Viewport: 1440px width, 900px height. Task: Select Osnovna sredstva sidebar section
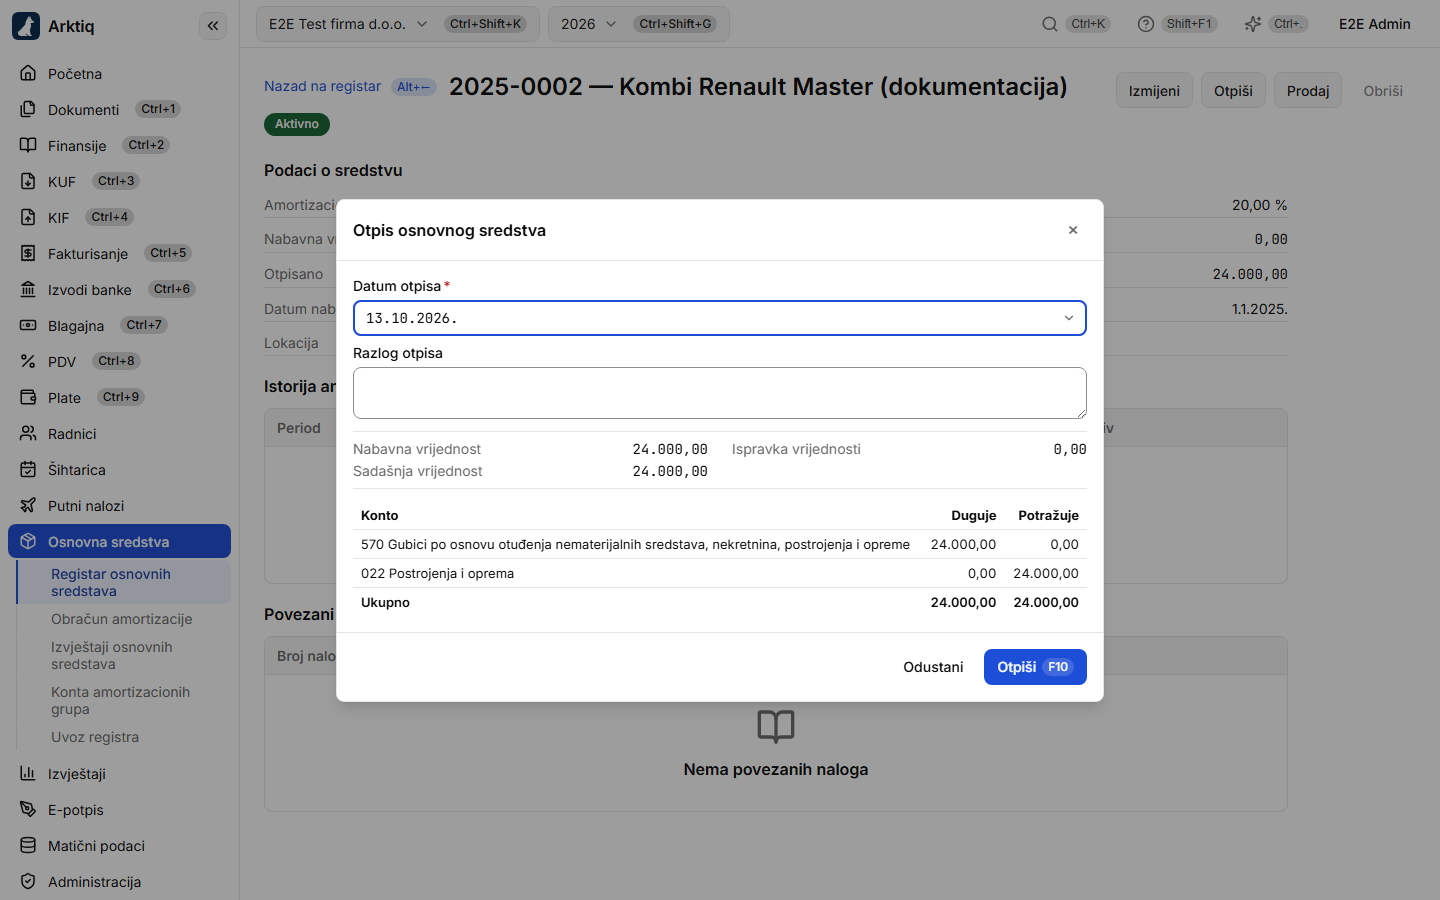(119, 541)
